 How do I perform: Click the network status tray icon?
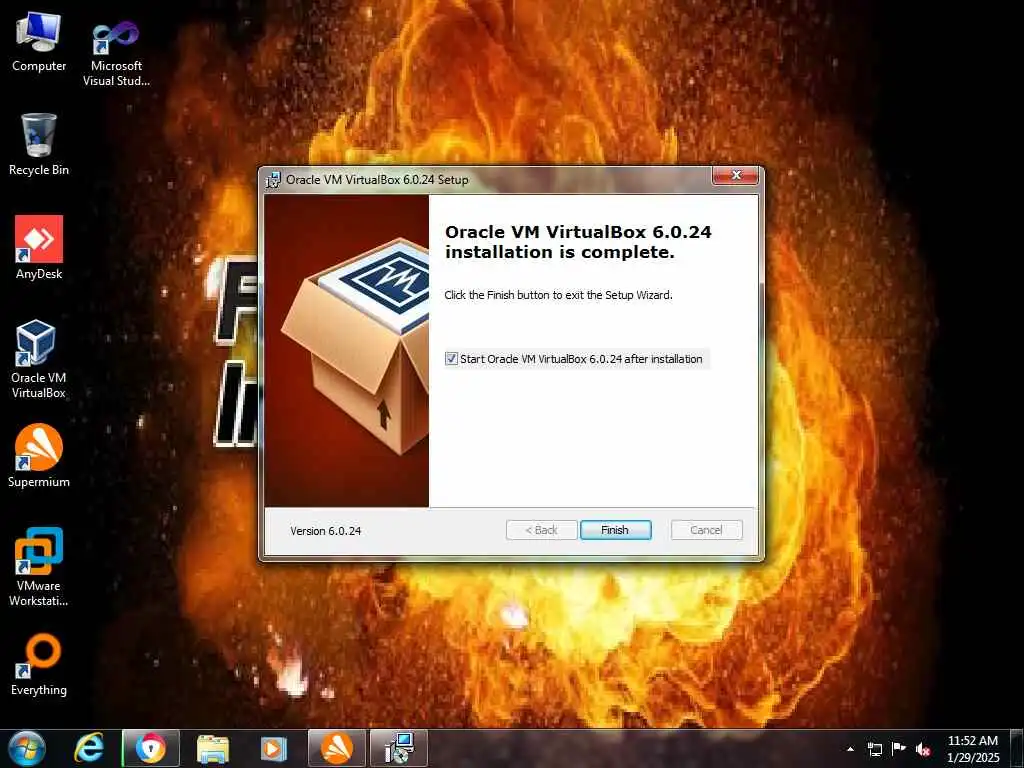pyautogui.click(x=874, y=749)
